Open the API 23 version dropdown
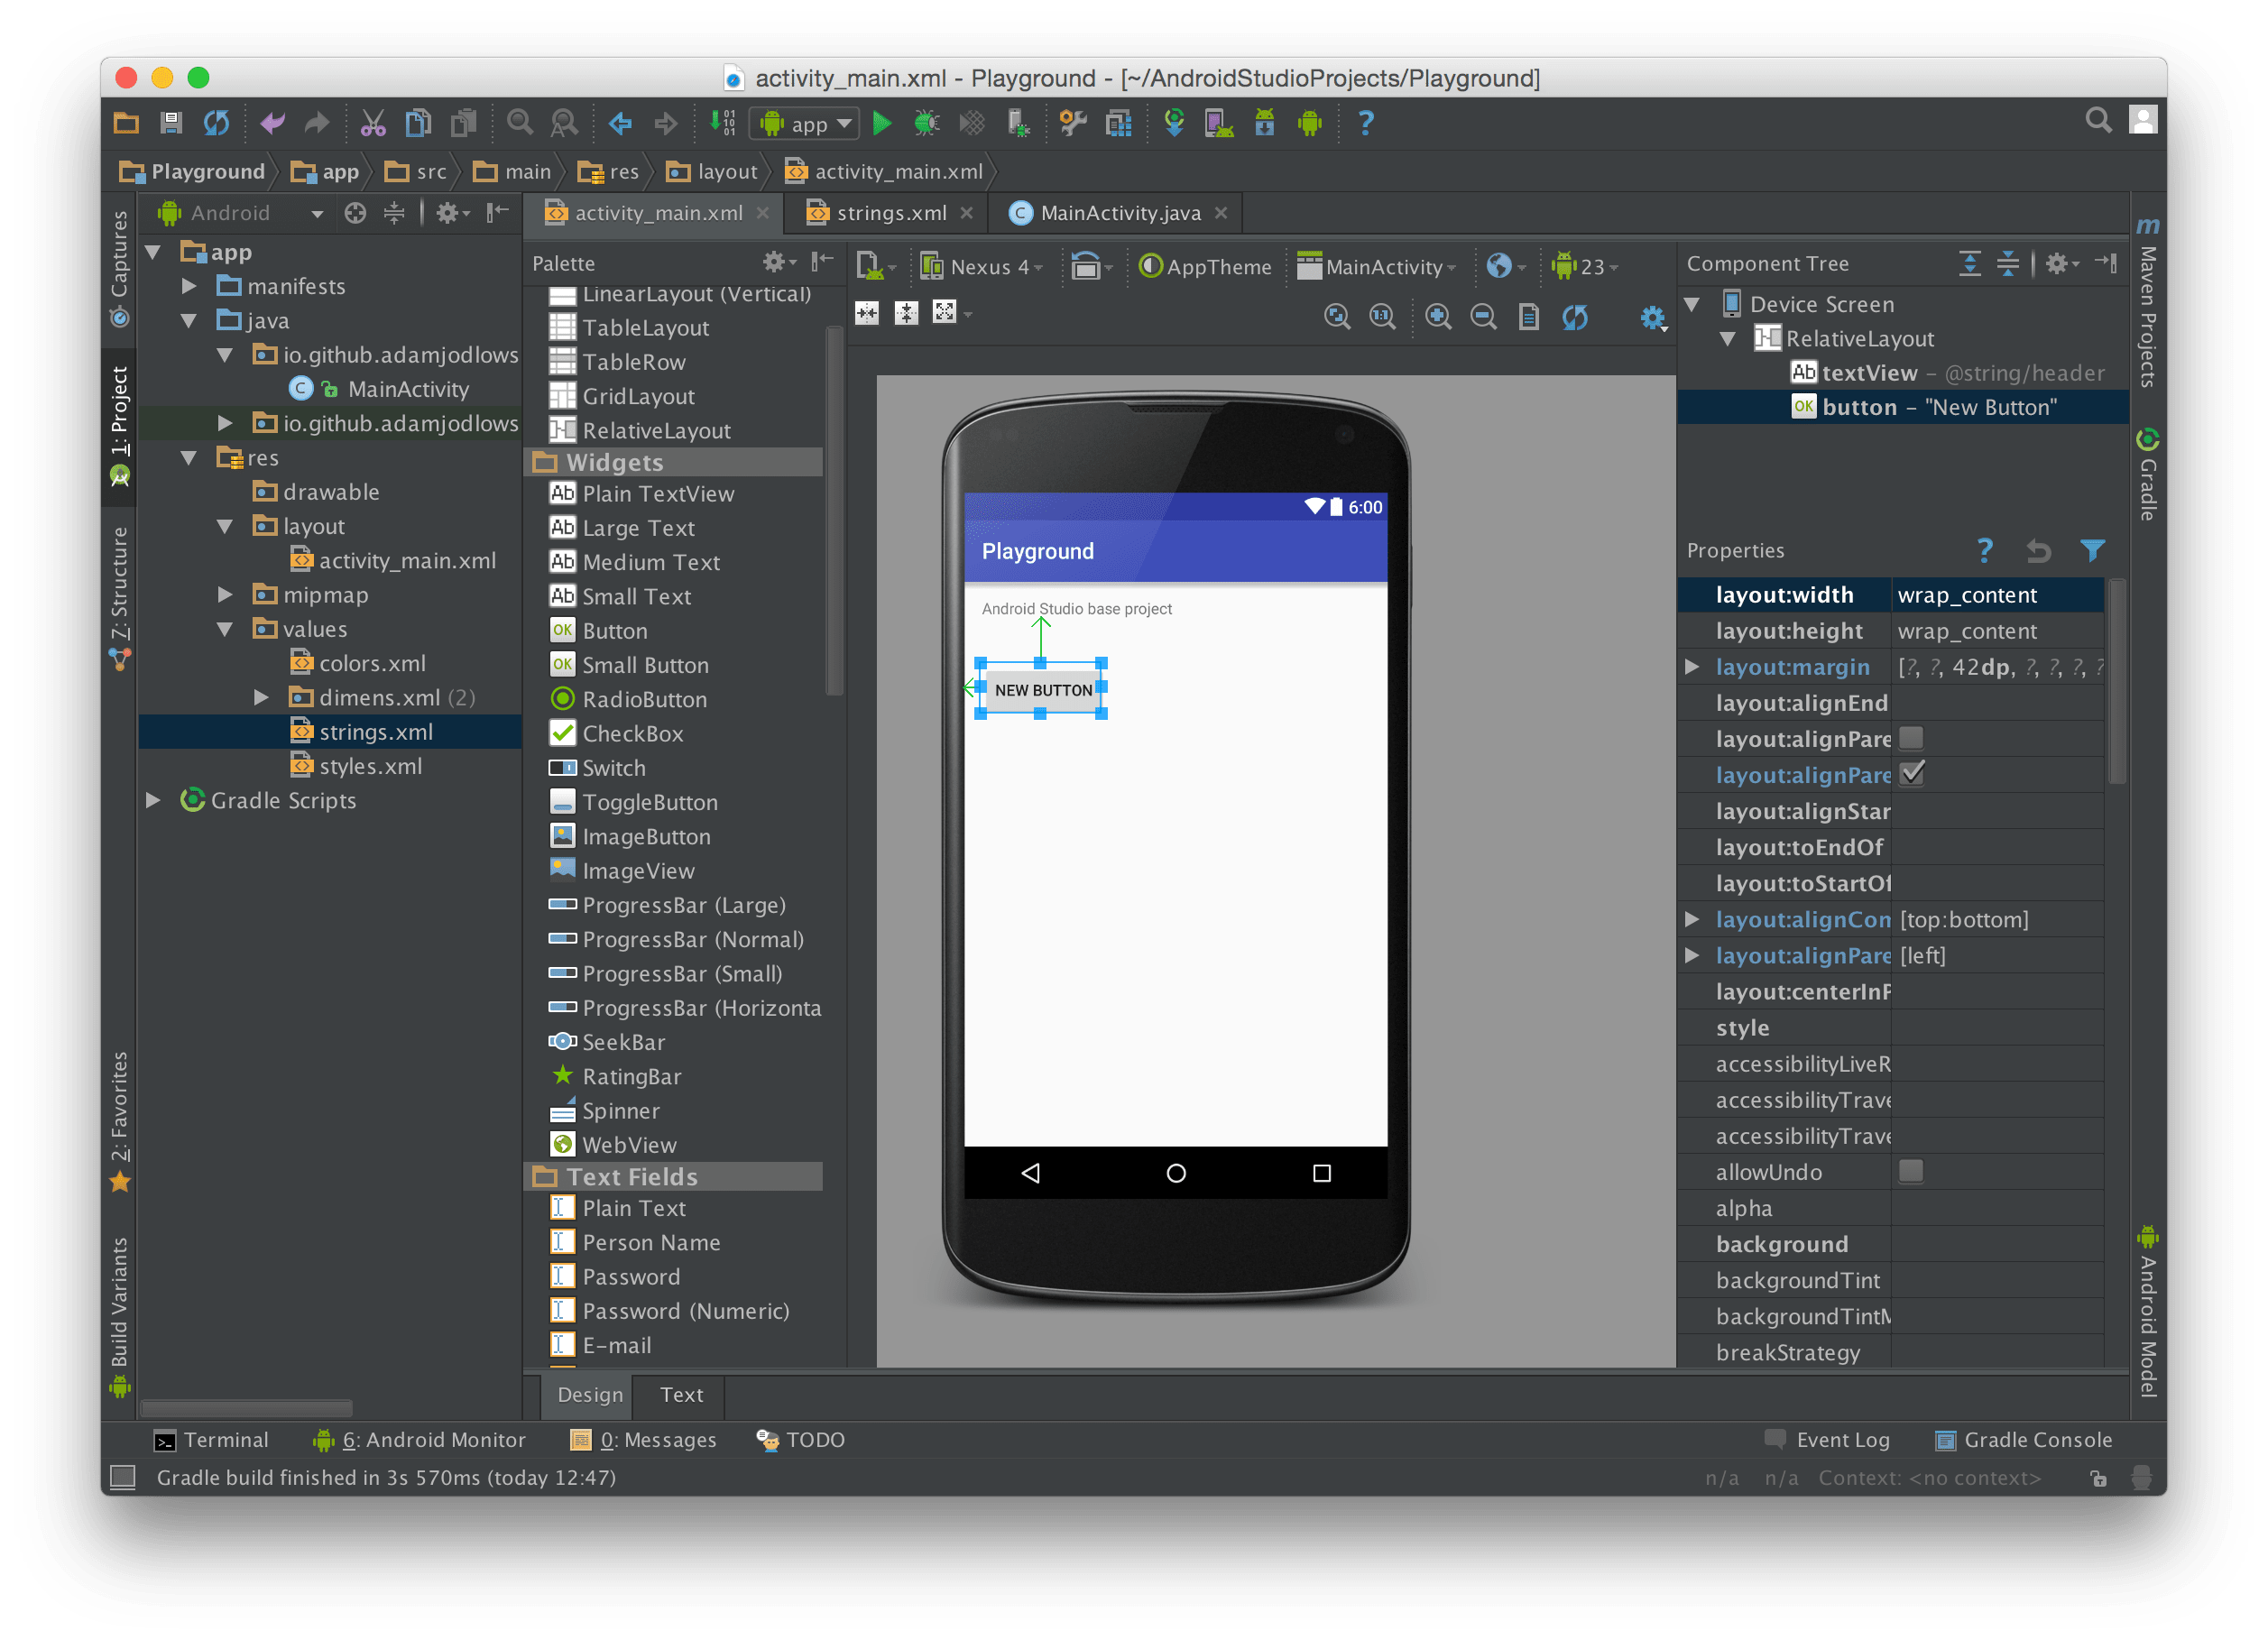 pyautogui.click(x=1584, y=267)
